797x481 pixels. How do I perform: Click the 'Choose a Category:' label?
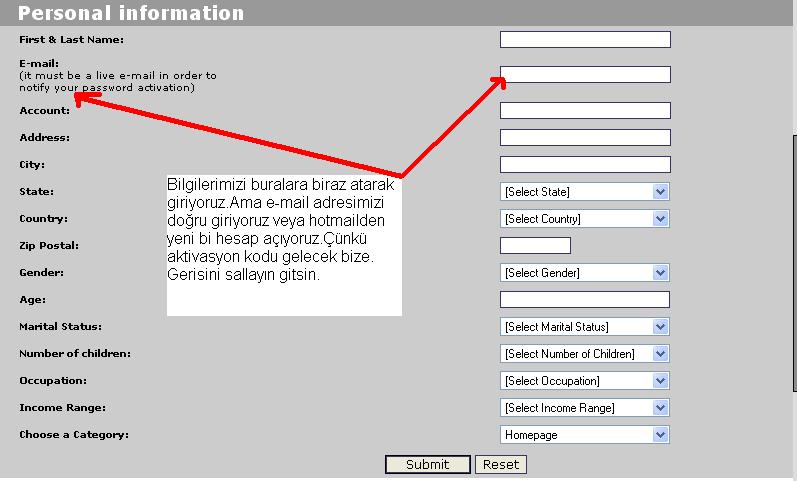click(x=74, y=435)
